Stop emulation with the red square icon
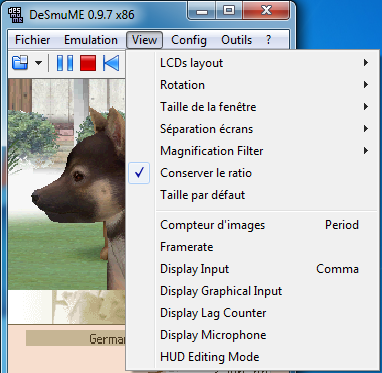 [88, 63]
